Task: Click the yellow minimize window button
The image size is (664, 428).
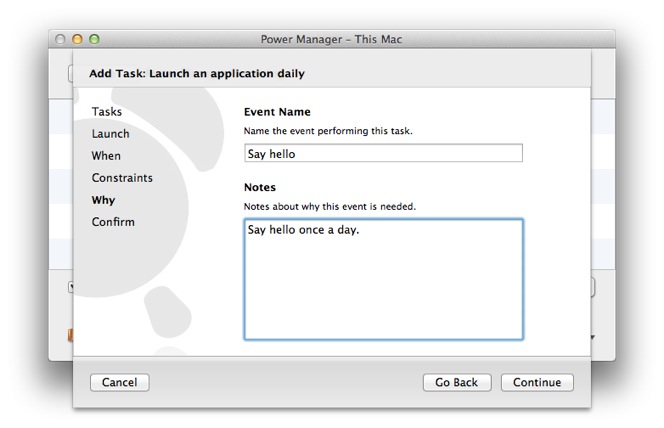Action: point(77,39)
